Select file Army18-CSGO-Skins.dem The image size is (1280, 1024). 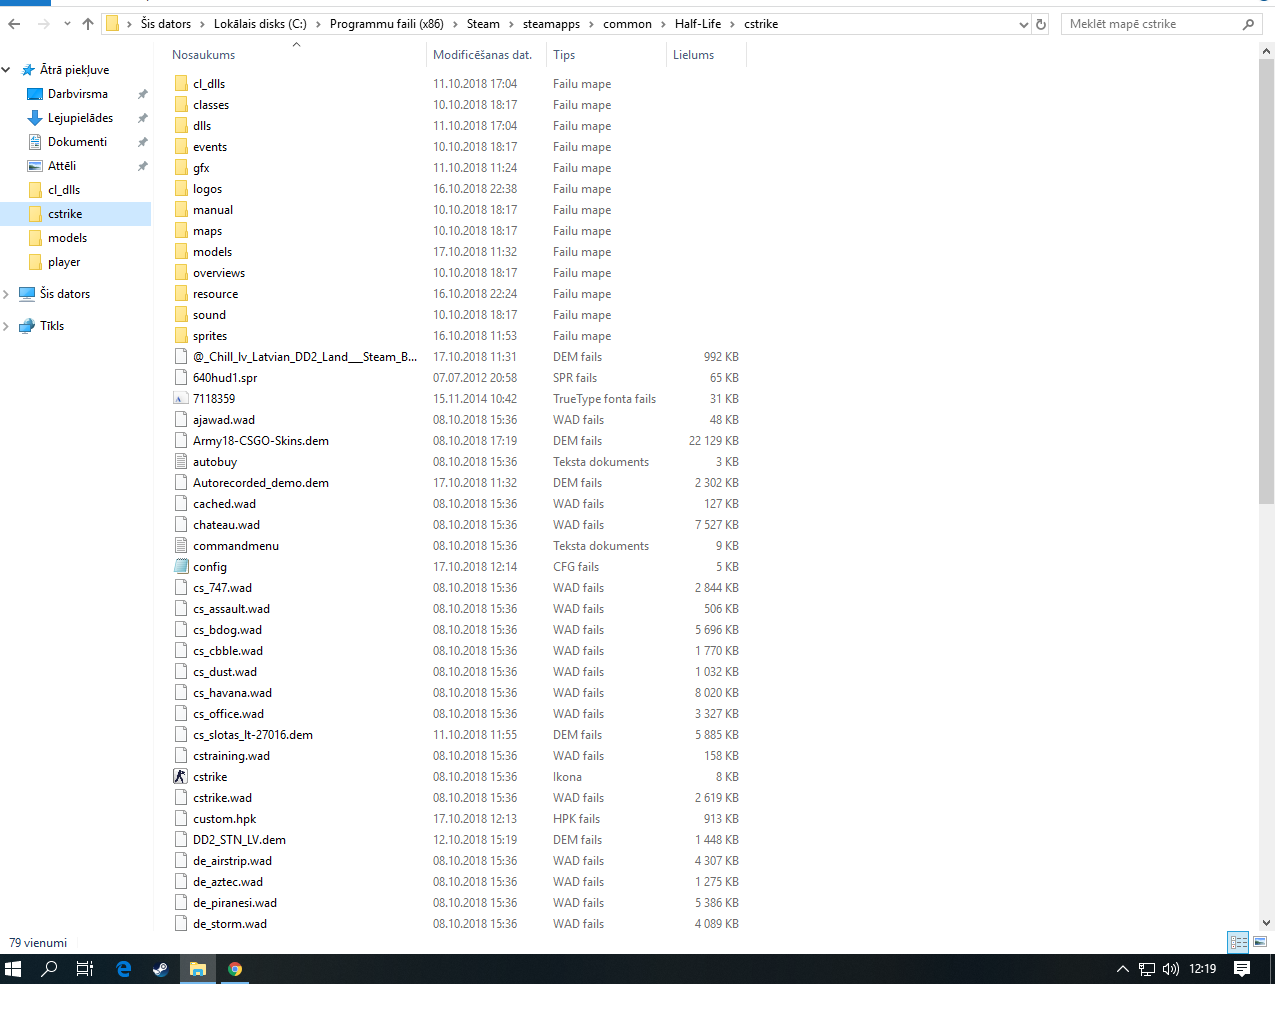click(x=261, y=441)
